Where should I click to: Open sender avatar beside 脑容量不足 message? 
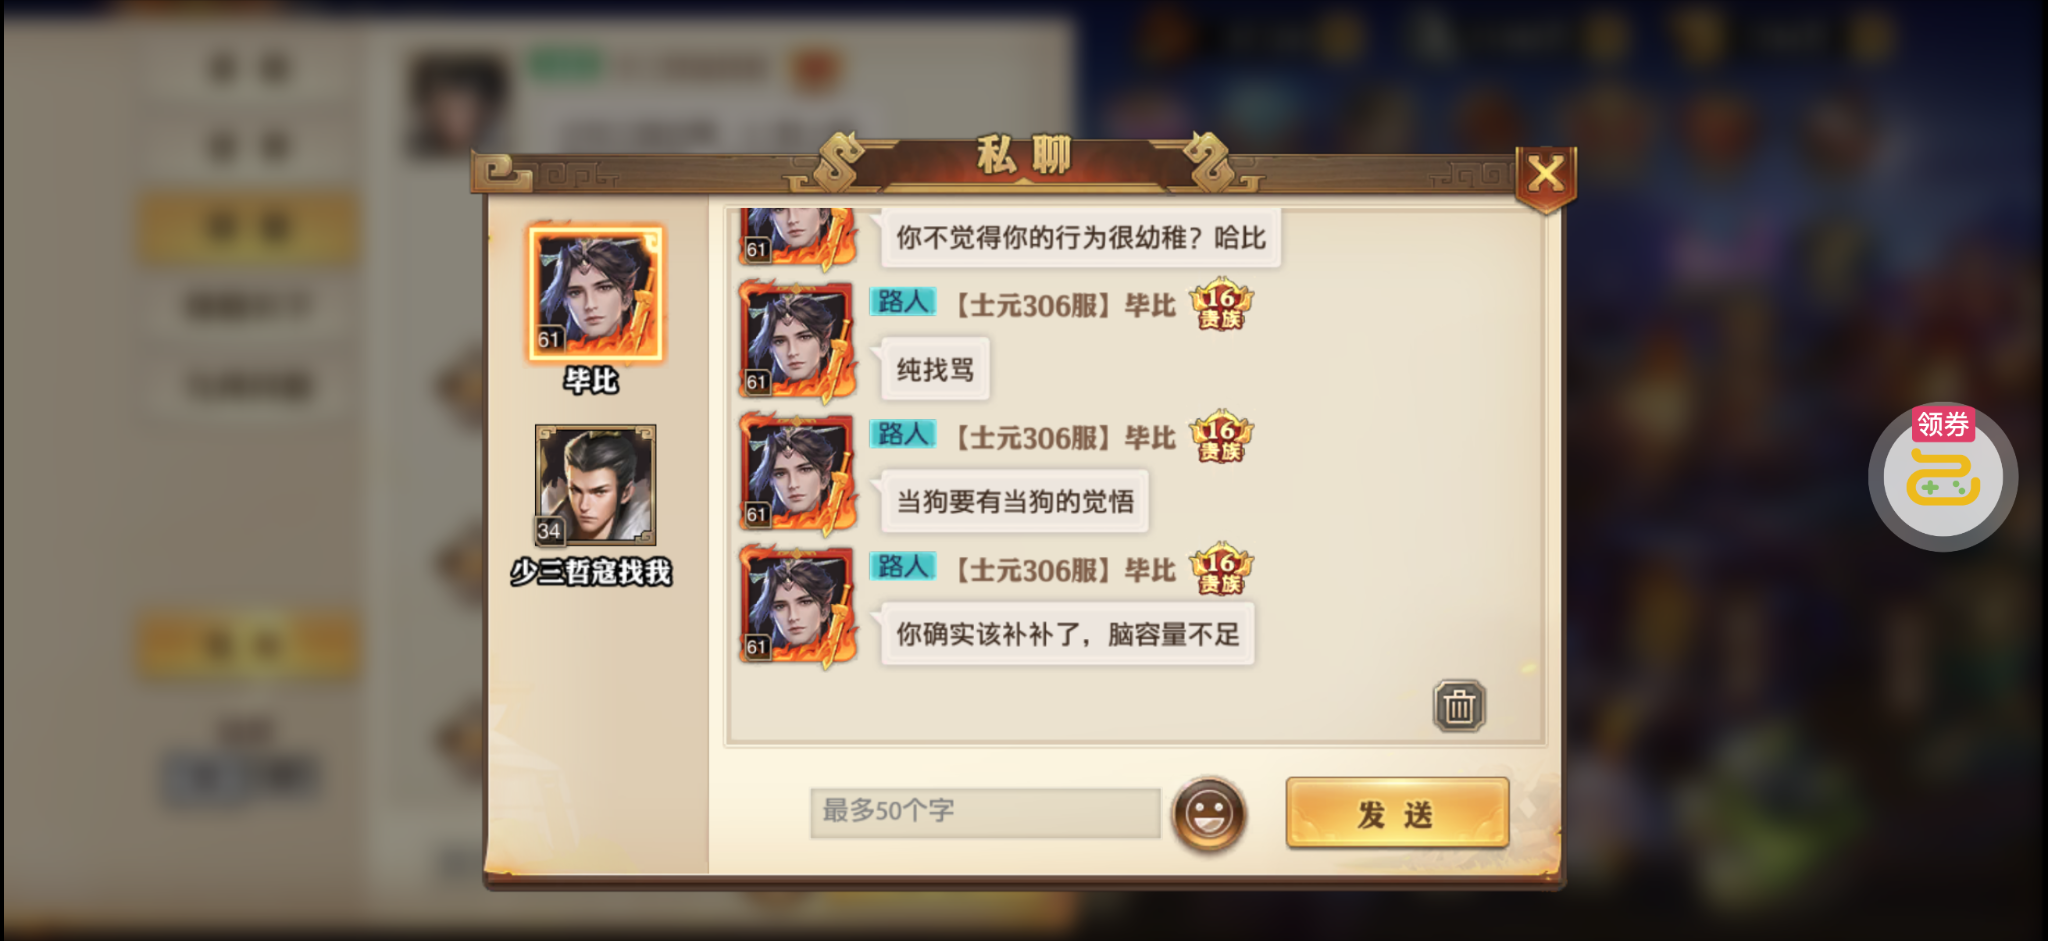click(x=797, y=607)
